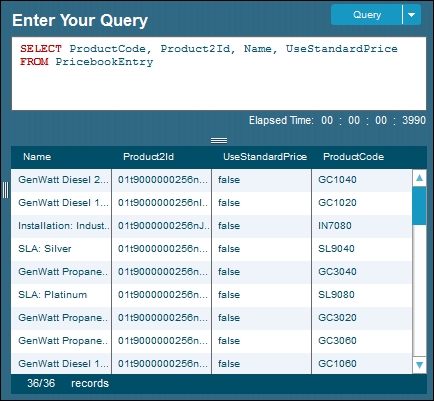This screenshot has width=434, height=401.
Task: Click the SL9040 product code cell
Action: pyautogui.click(x=362, y=249)
